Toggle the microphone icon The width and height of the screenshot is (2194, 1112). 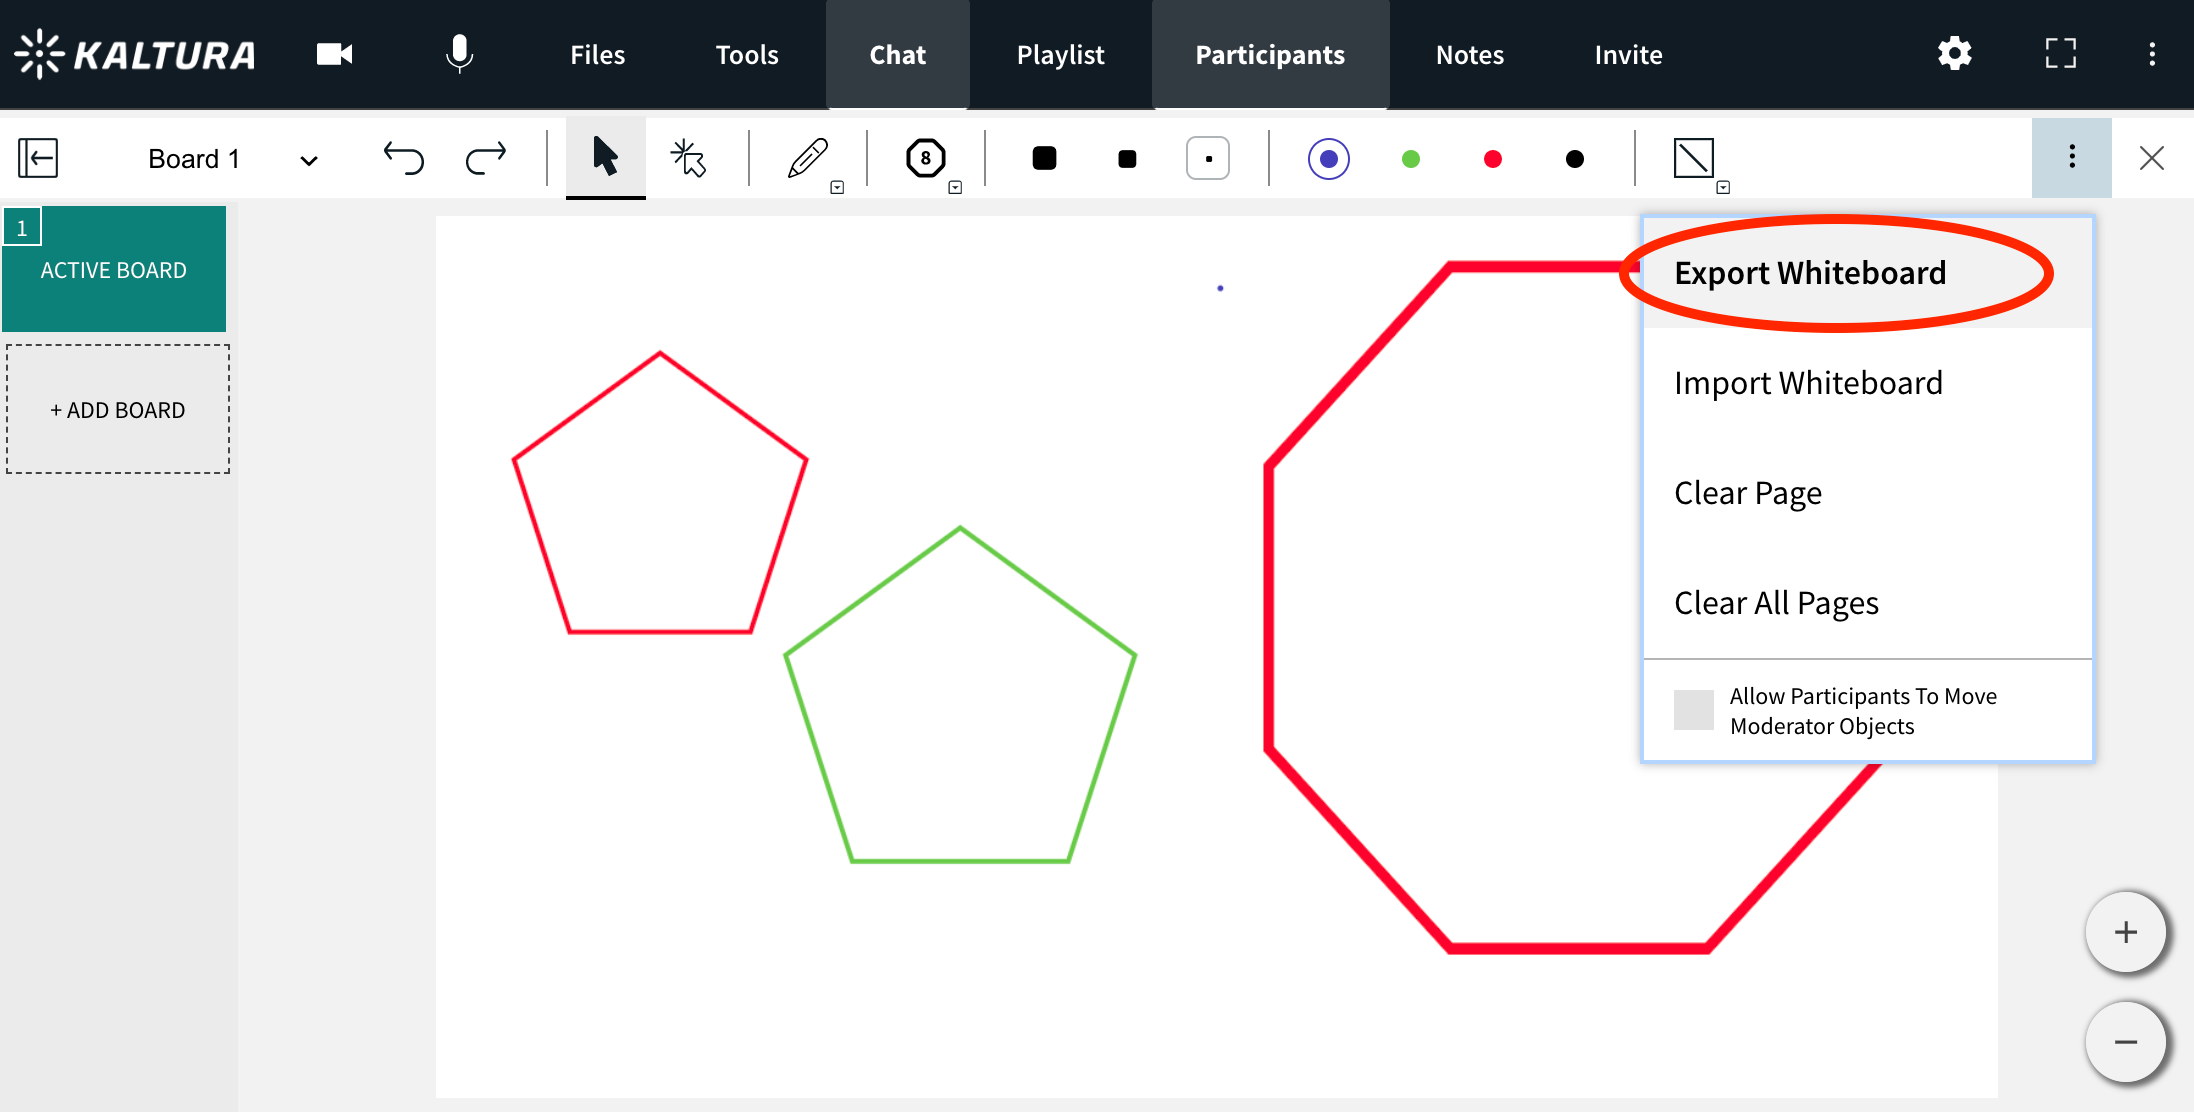pyautogui.click(x=459, y=54)
